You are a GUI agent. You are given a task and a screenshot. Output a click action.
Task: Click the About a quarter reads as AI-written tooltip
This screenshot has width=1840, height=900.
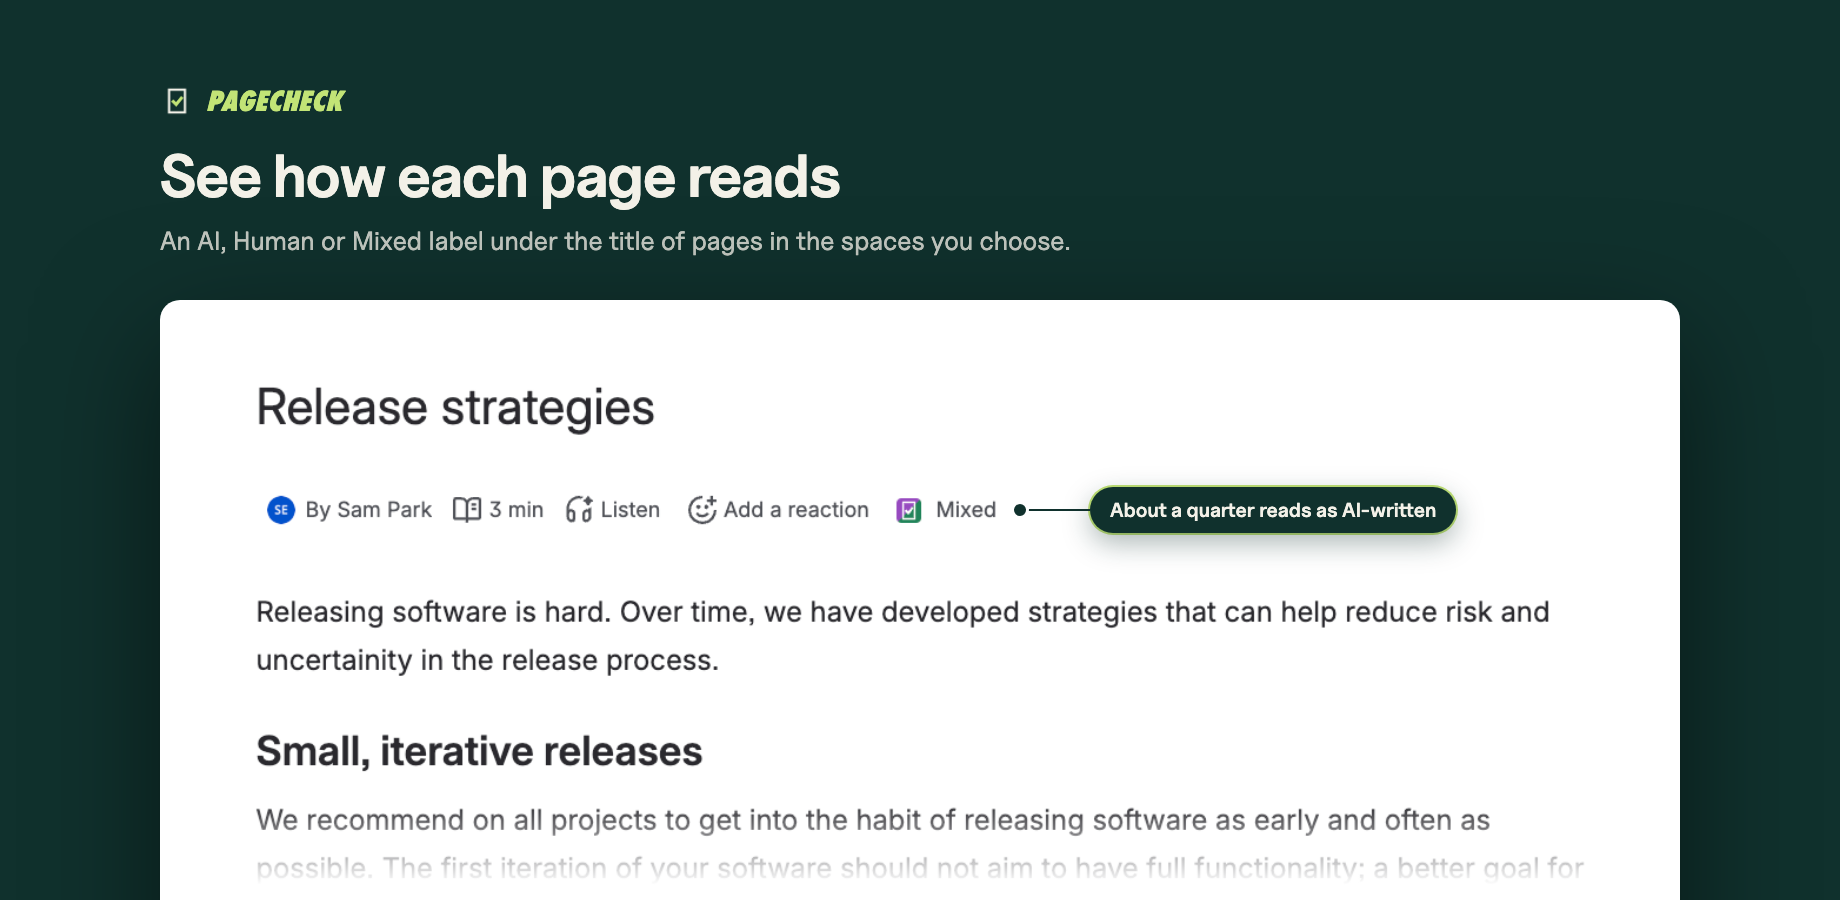tap(1273, 510)
